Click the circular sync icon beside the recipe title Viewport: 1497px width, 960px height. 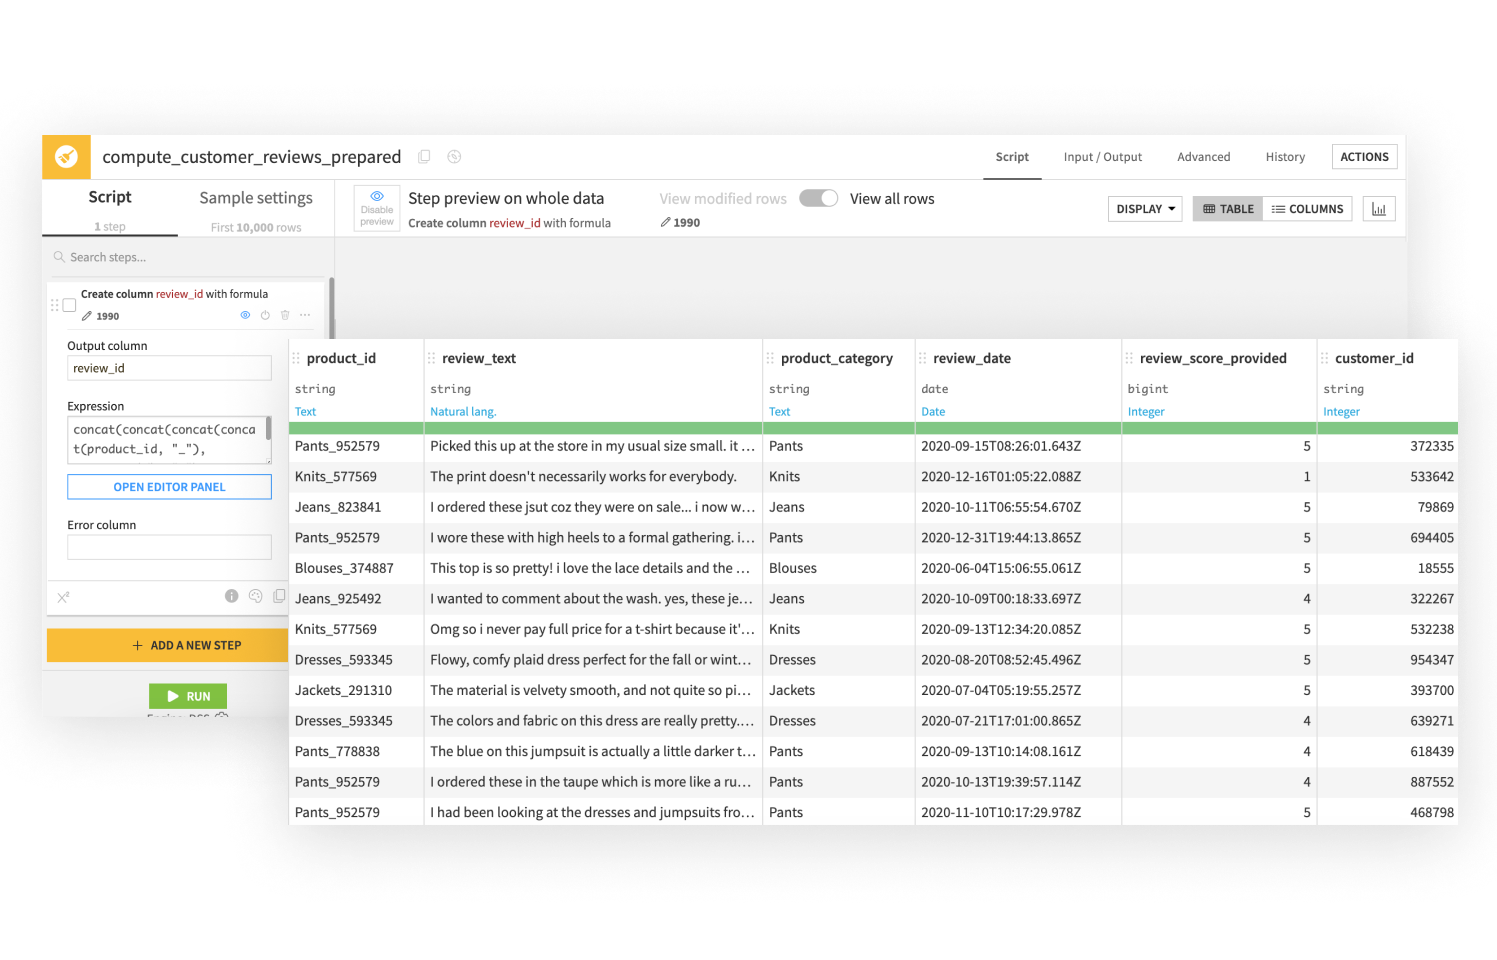tap(454, 157)
